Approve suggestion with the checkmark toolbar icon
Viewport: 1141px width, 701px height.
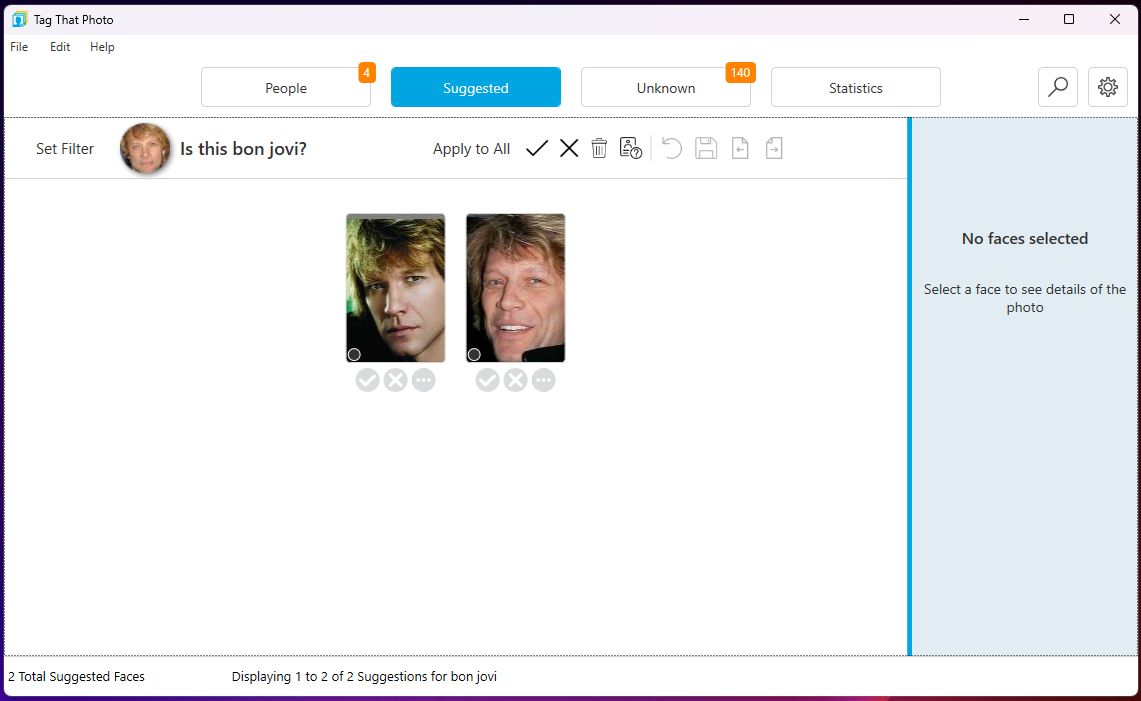tap(537, 148)
